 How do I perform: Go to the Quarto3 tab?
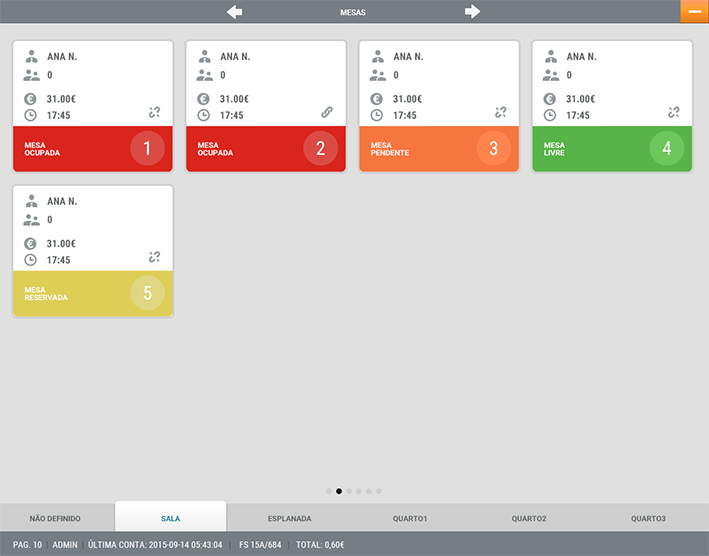pyautogui.click(x=647, y=519)
